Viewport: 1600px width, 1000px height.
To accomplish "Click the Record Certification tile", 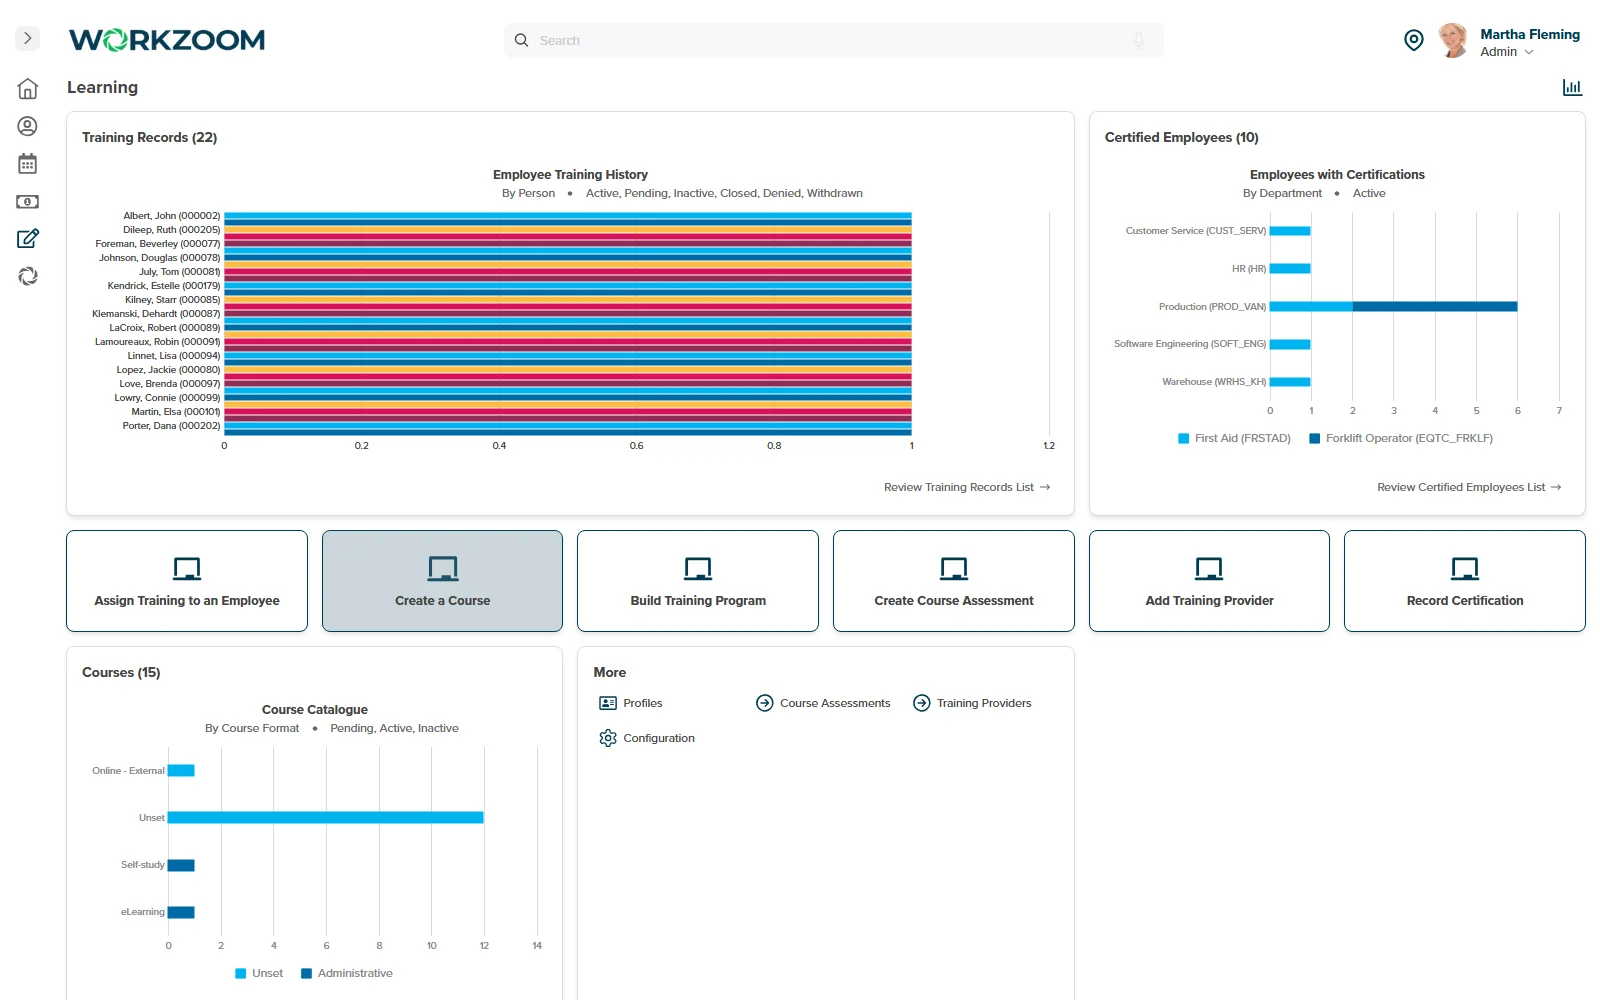I will [x=1465, y=581].
